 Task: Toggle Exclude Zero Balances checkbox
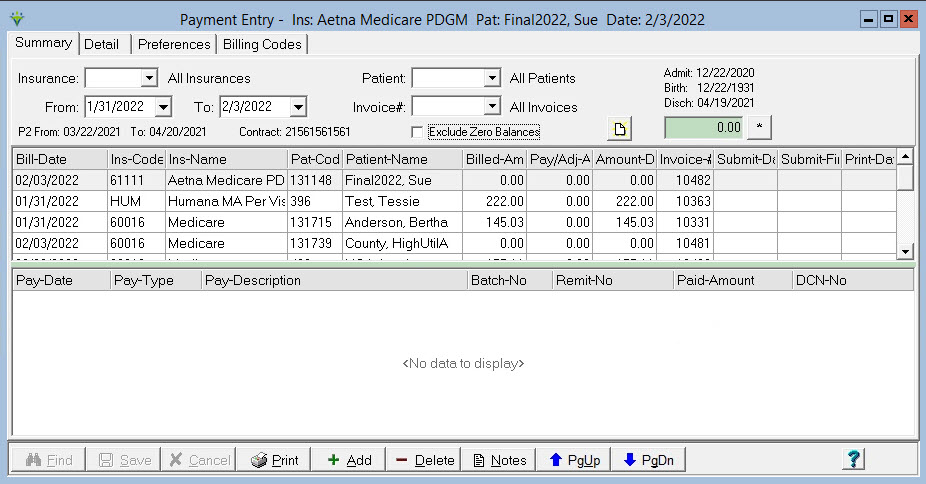pos(418,132)
